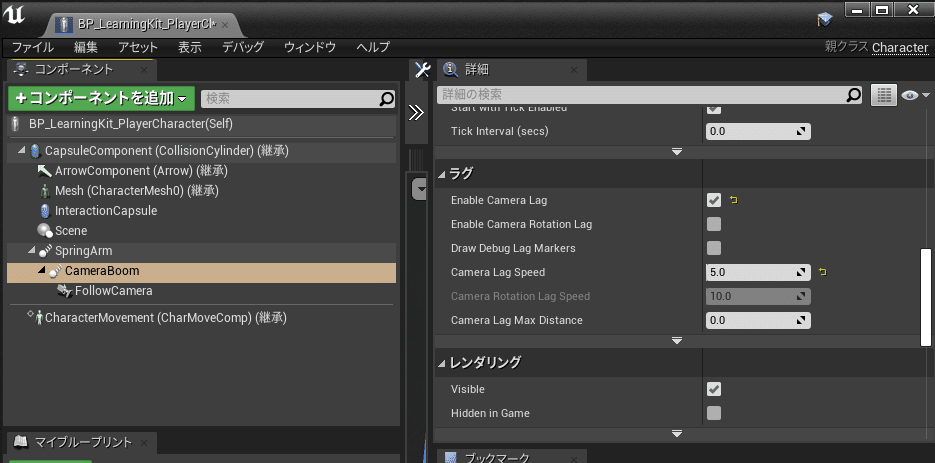The image size is (935, 463).
Task: Open the ウィンドウ menu
Action: (x=309, y=47)
